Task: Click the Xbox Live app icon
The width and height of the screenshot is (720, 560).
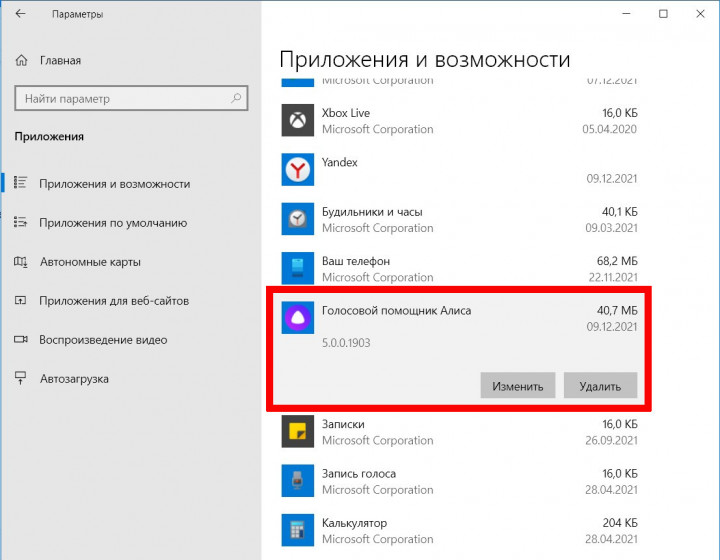Action: click(x=297, y=121)
